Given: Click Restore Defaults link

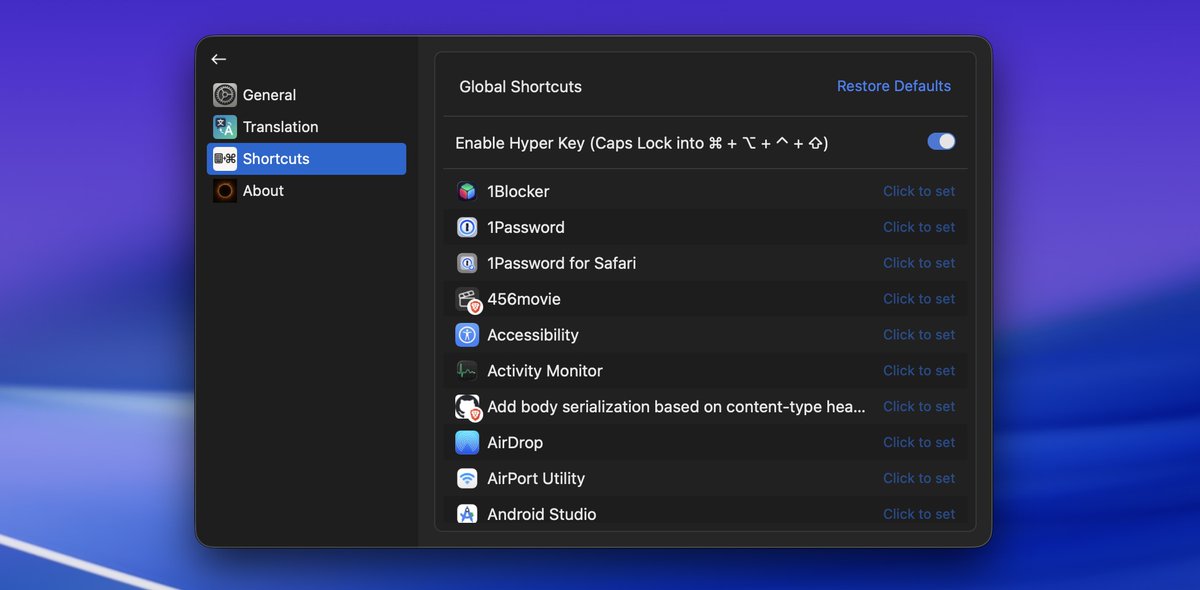Looking at the screenshot, I should [894, 86].
